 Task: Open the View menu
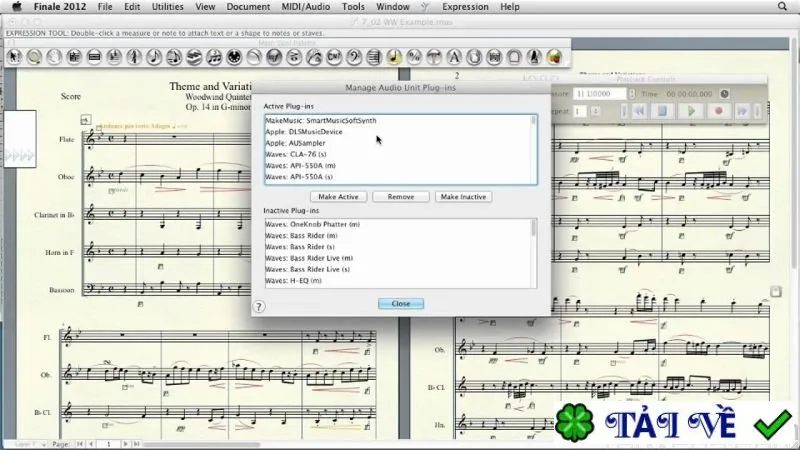coord(205,7)
